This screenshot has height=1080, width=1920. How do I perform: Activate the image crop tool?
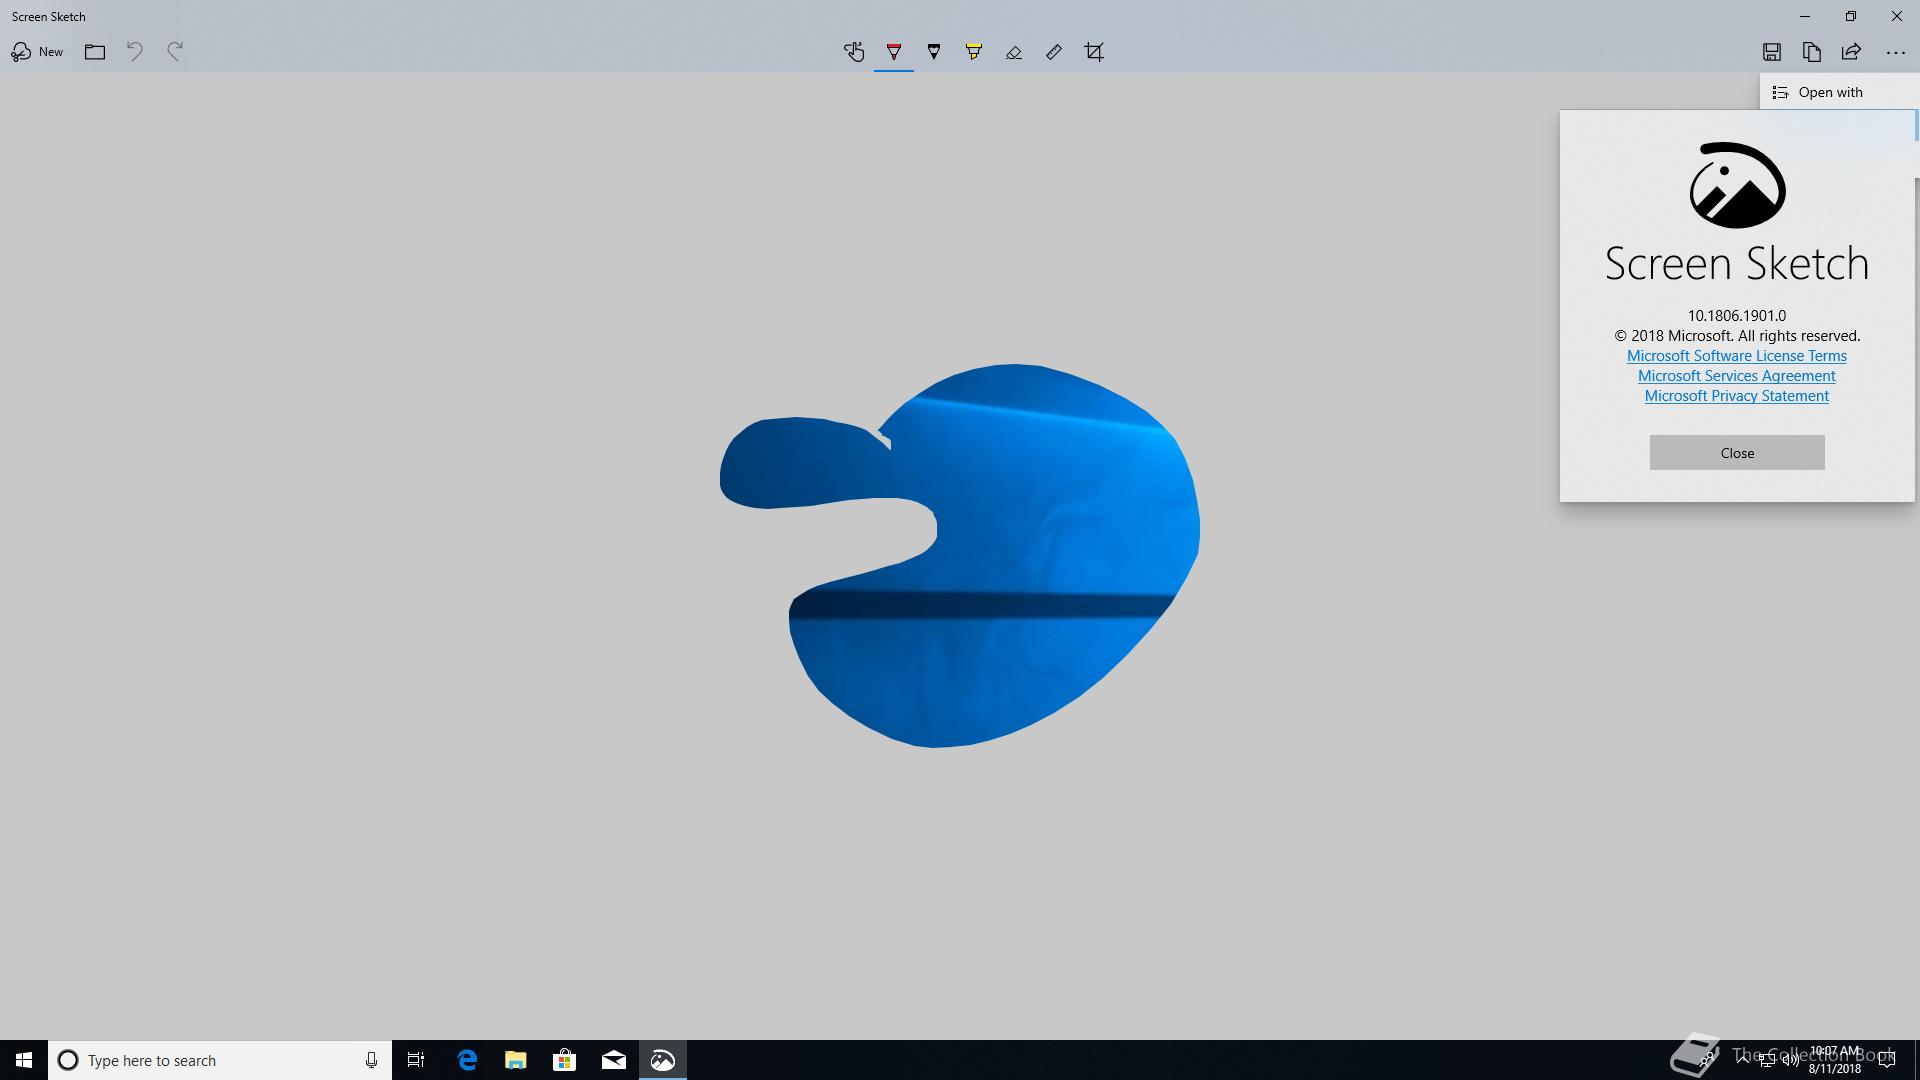click(x=1094, y=52)
